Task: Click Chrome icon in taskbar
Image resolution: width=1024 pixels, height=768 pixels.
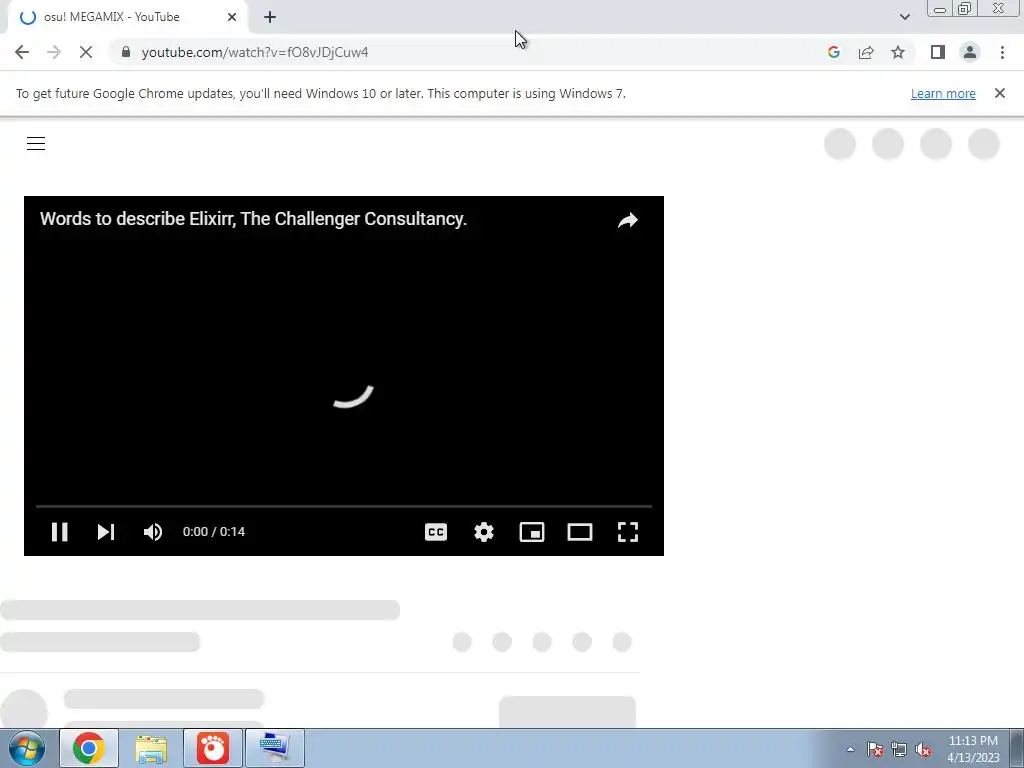Action: (x=89, y=748)
